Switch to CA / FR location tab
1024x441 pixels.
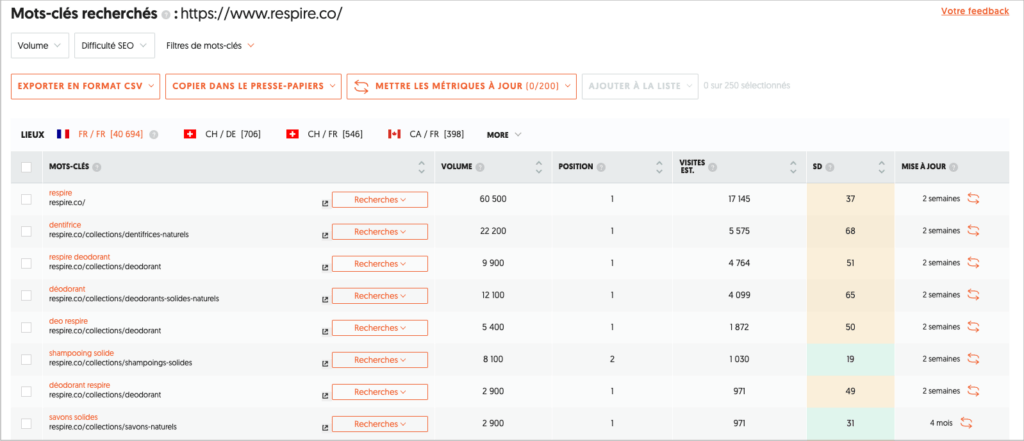click(x=426, y=135)
